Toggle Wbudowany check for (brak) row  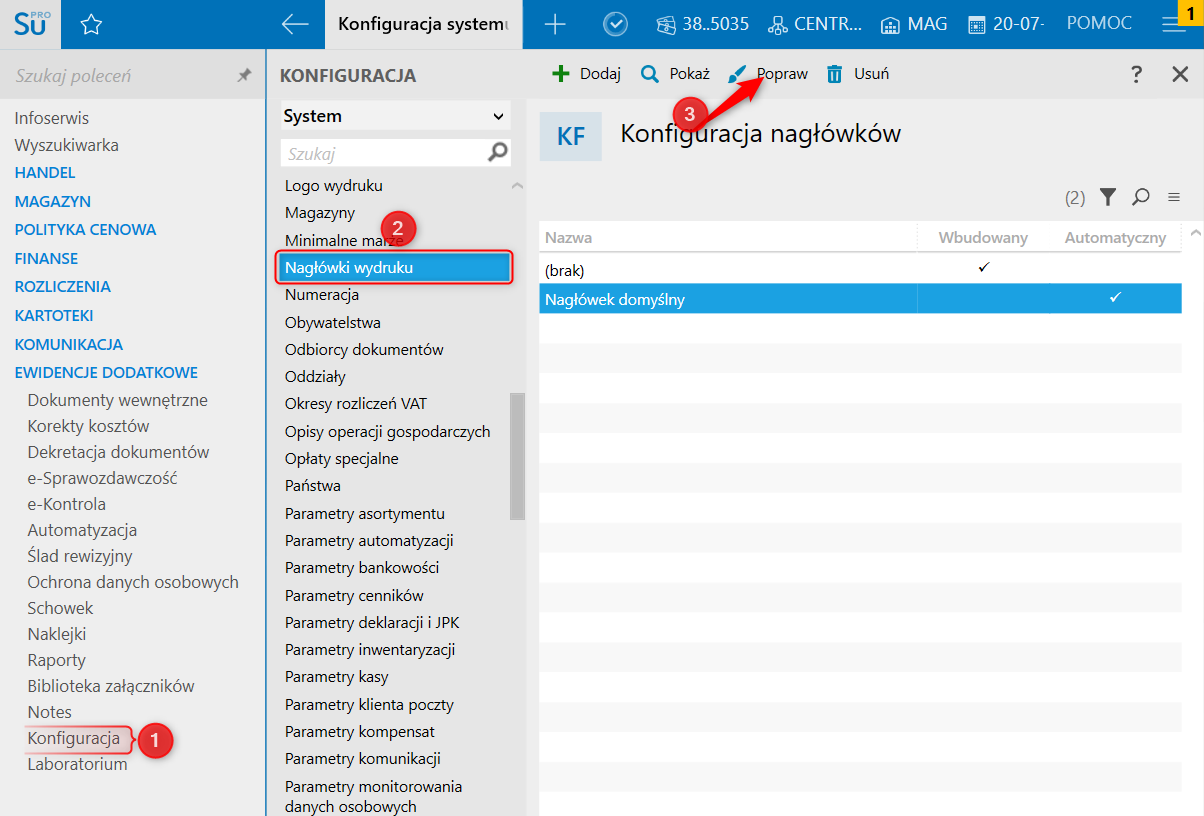coord(983,268)
